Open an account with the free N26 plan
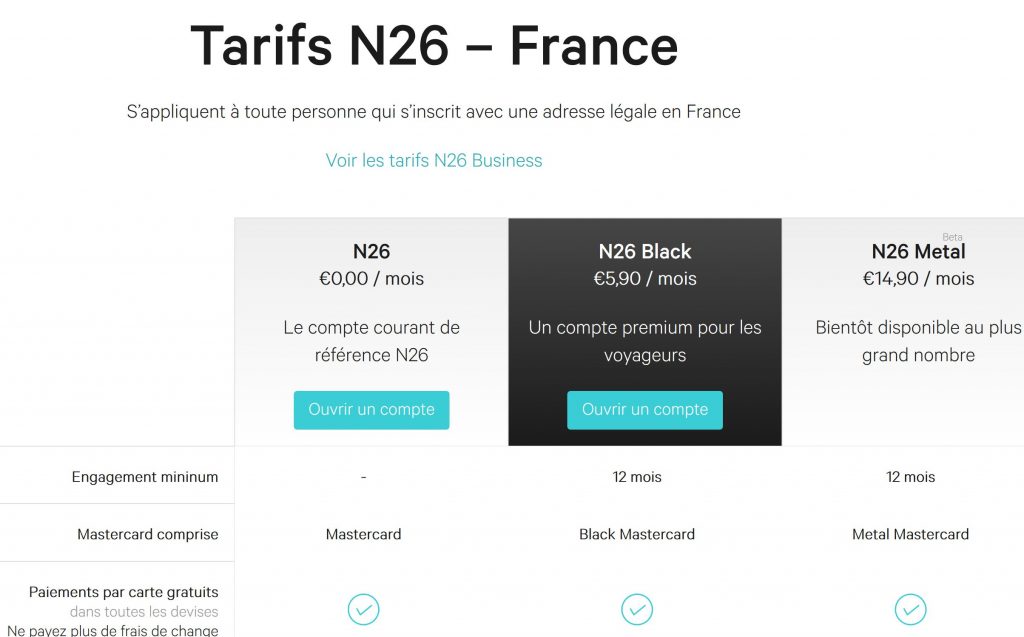 coord(371,409)
